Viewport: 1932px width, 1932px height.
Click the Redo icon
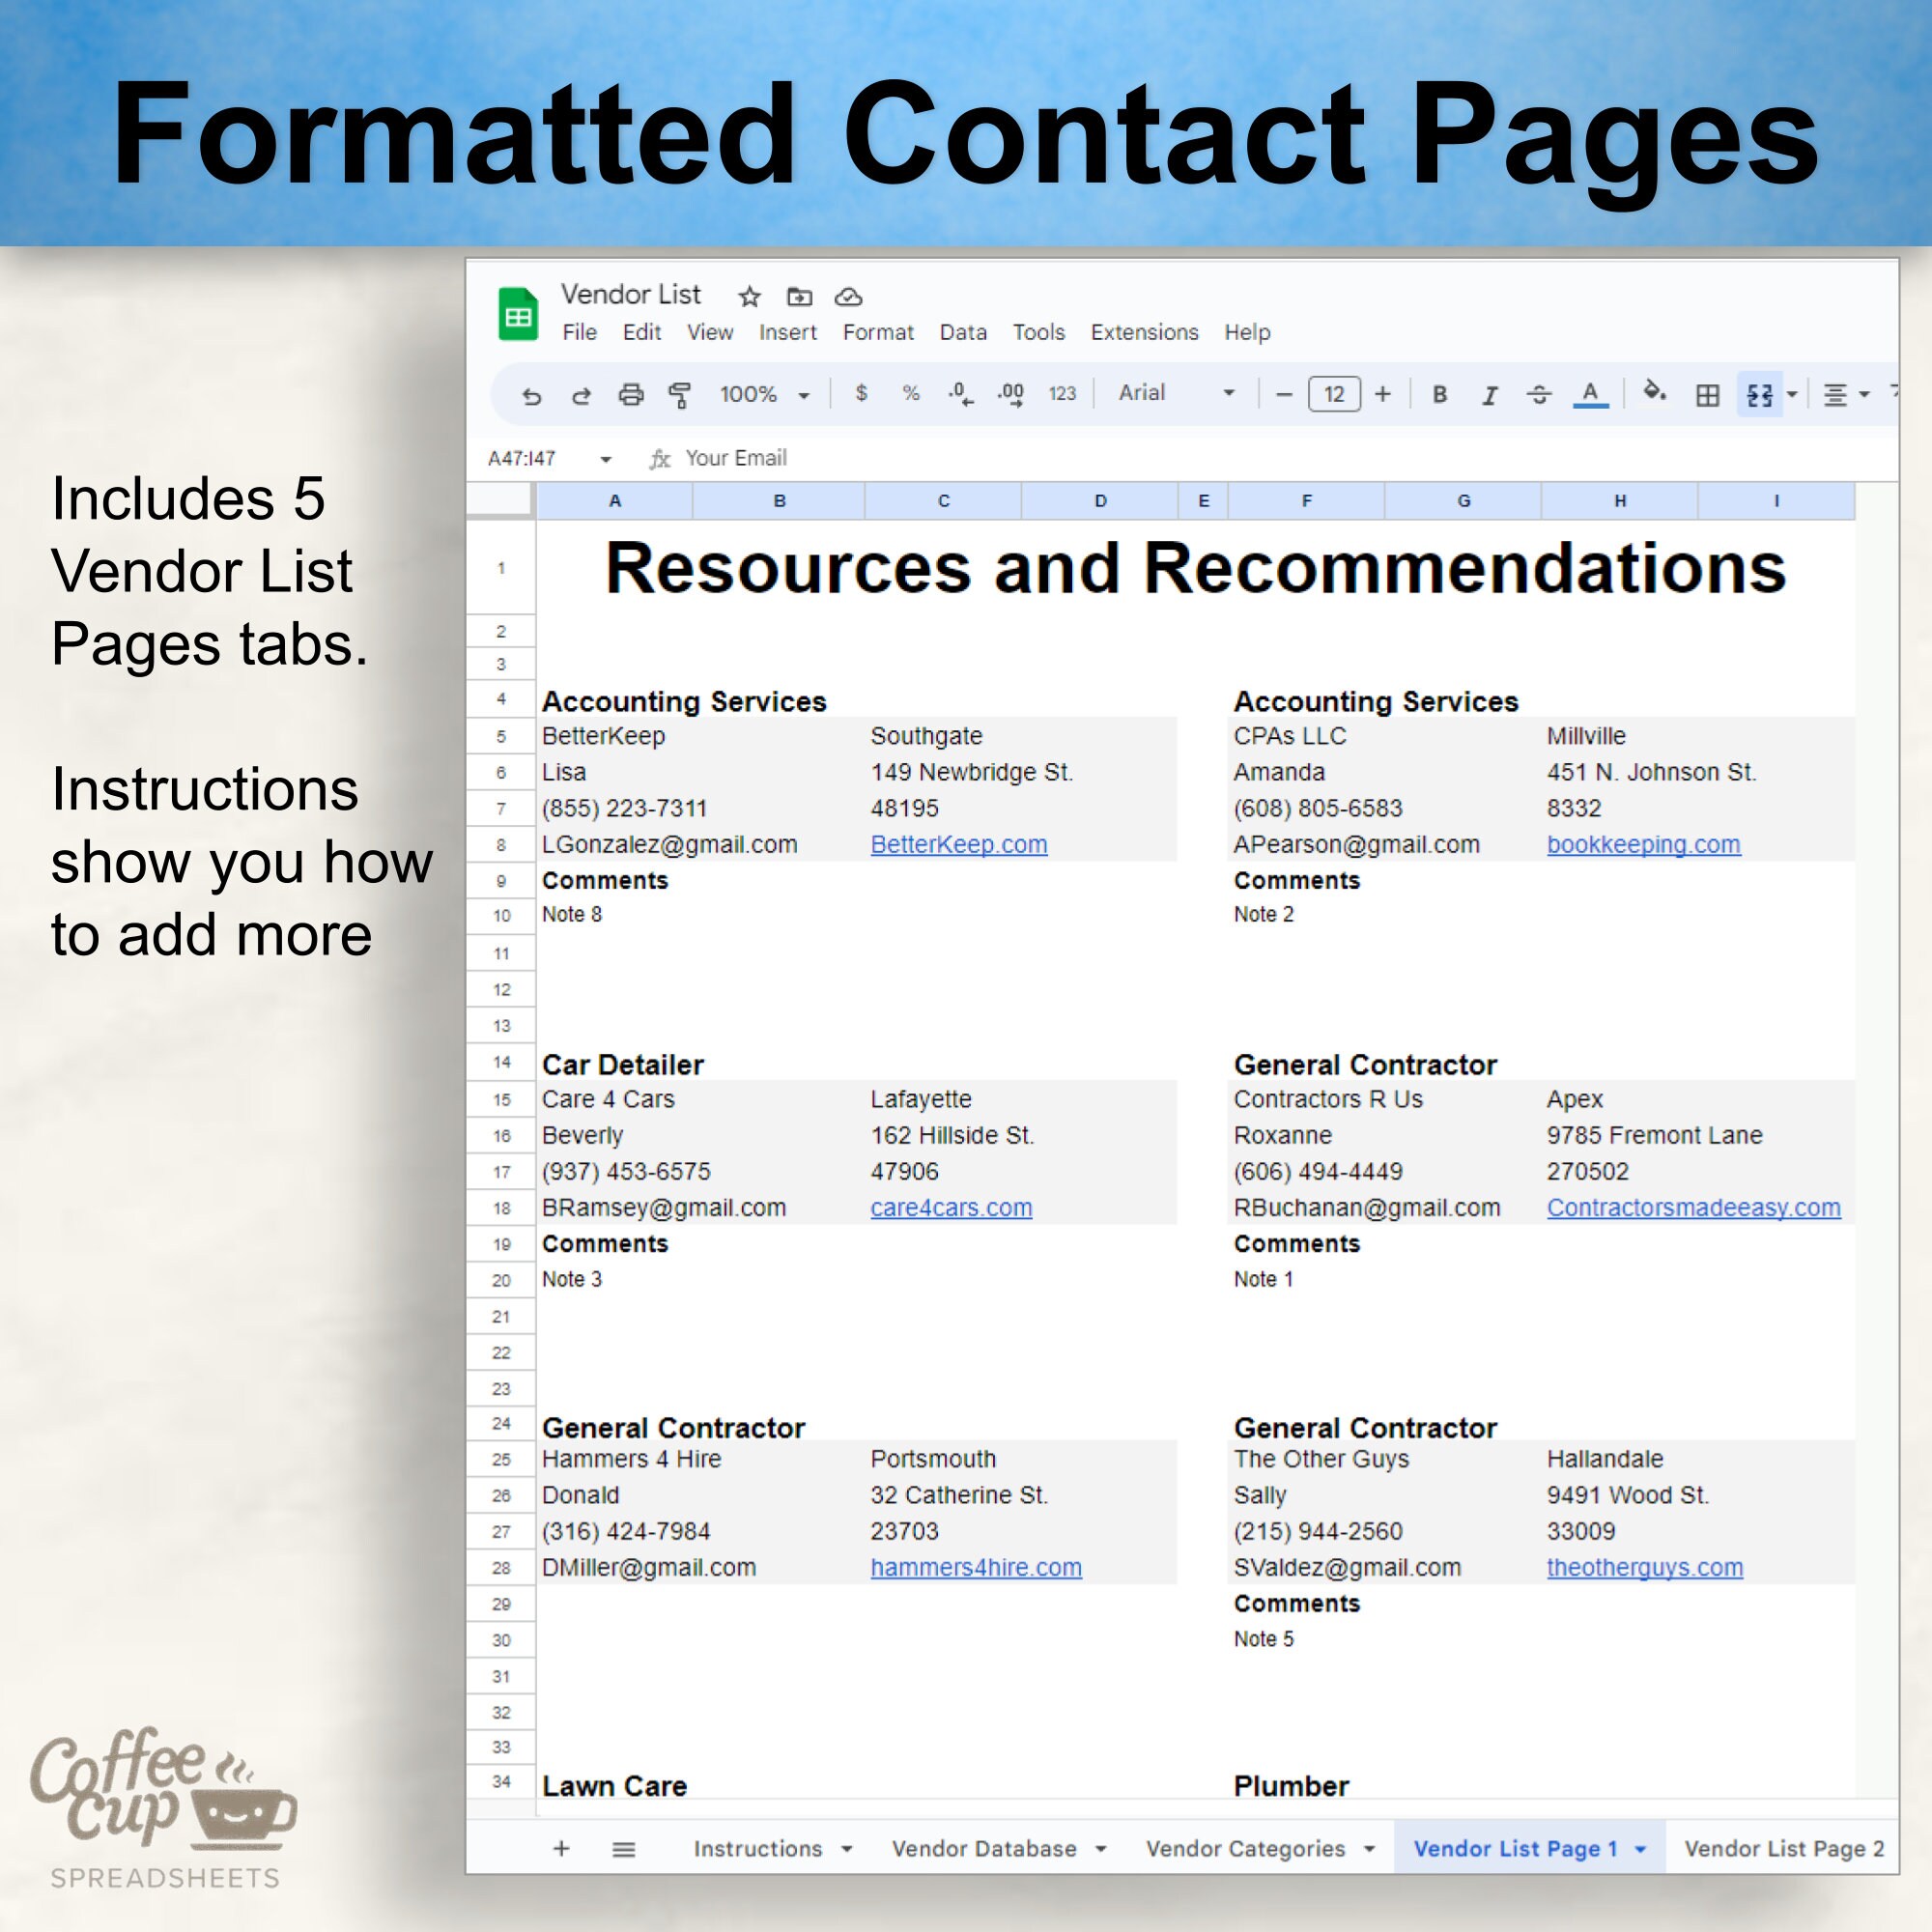[x=580, y=394]
